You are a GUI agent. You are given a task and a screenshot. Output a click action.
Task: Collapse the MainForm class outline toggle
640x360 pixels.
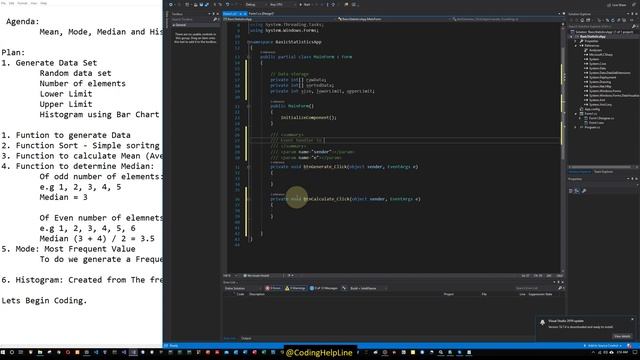[x=249, y=57]
